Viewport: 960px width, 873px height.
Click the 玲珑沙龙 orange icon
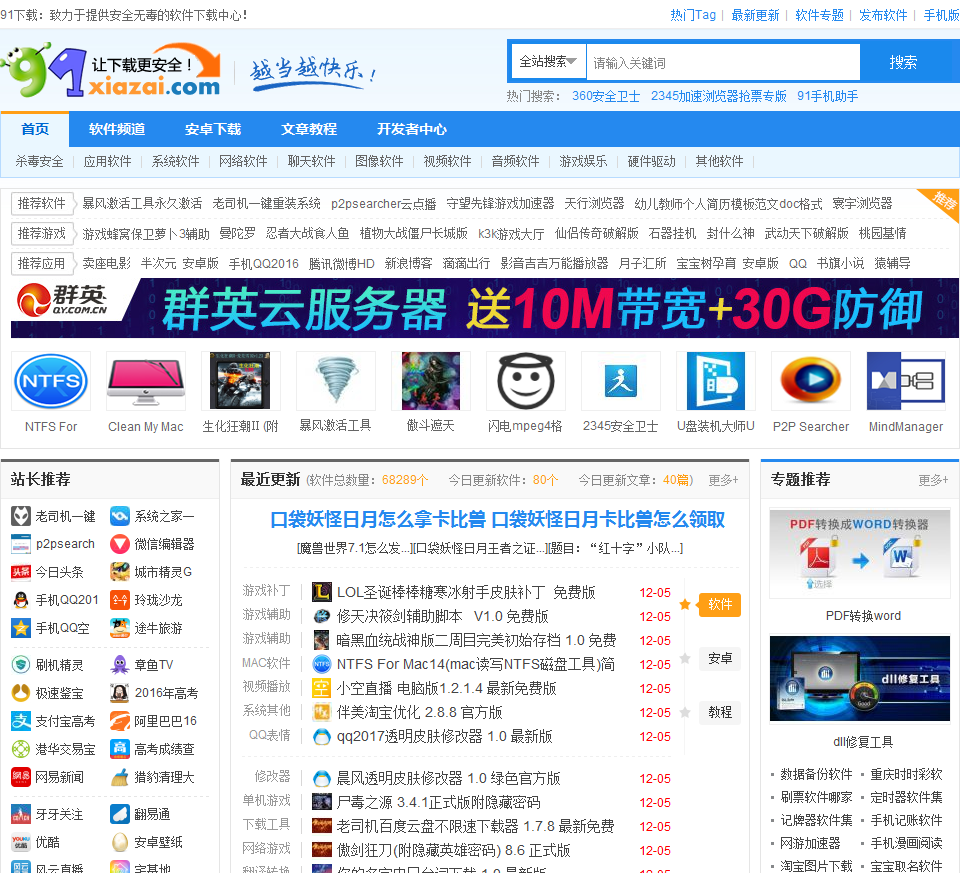120,600
